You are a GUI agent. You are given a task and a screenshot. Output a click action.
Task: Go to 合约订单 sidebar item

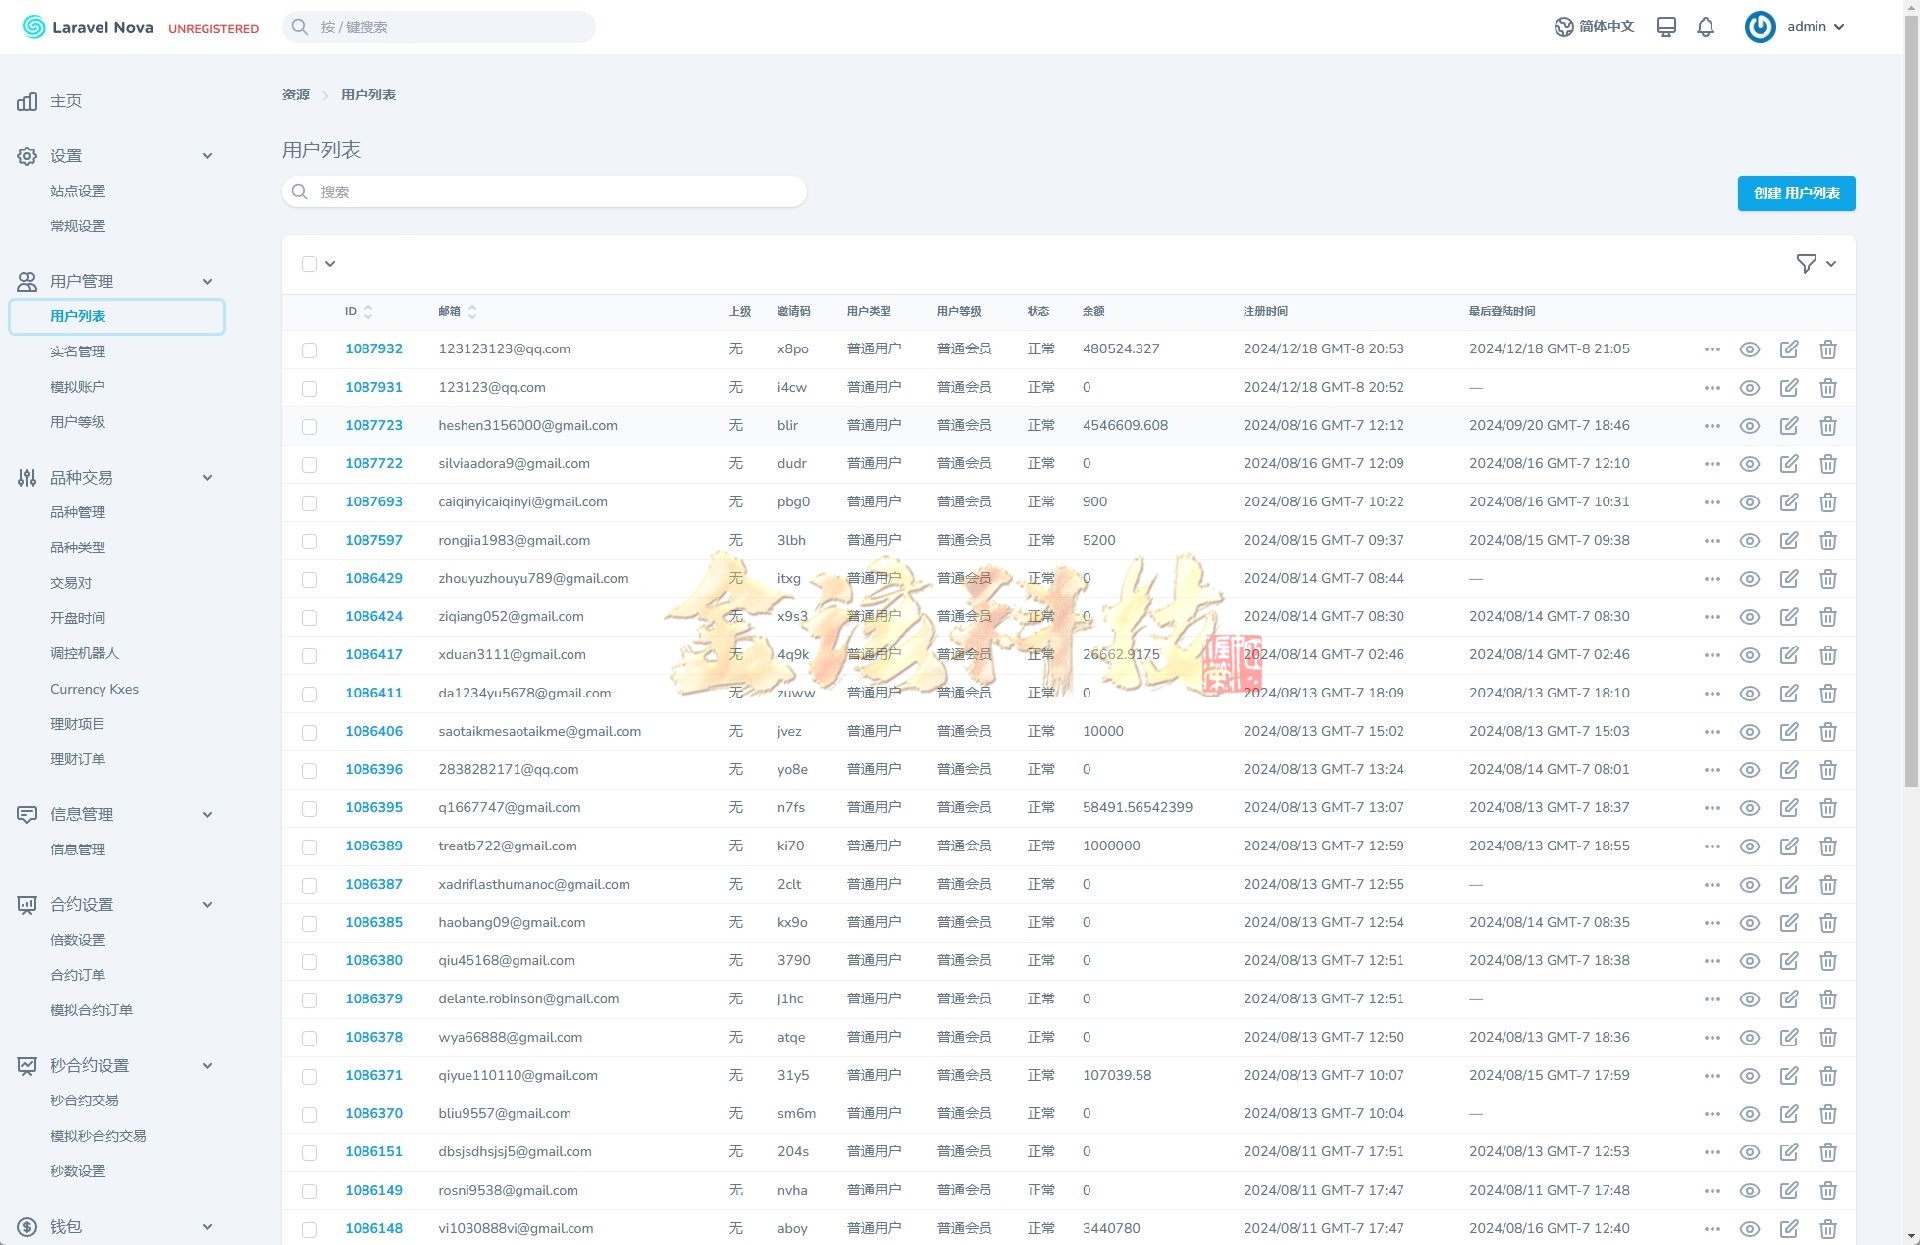[x=78, y=975]
